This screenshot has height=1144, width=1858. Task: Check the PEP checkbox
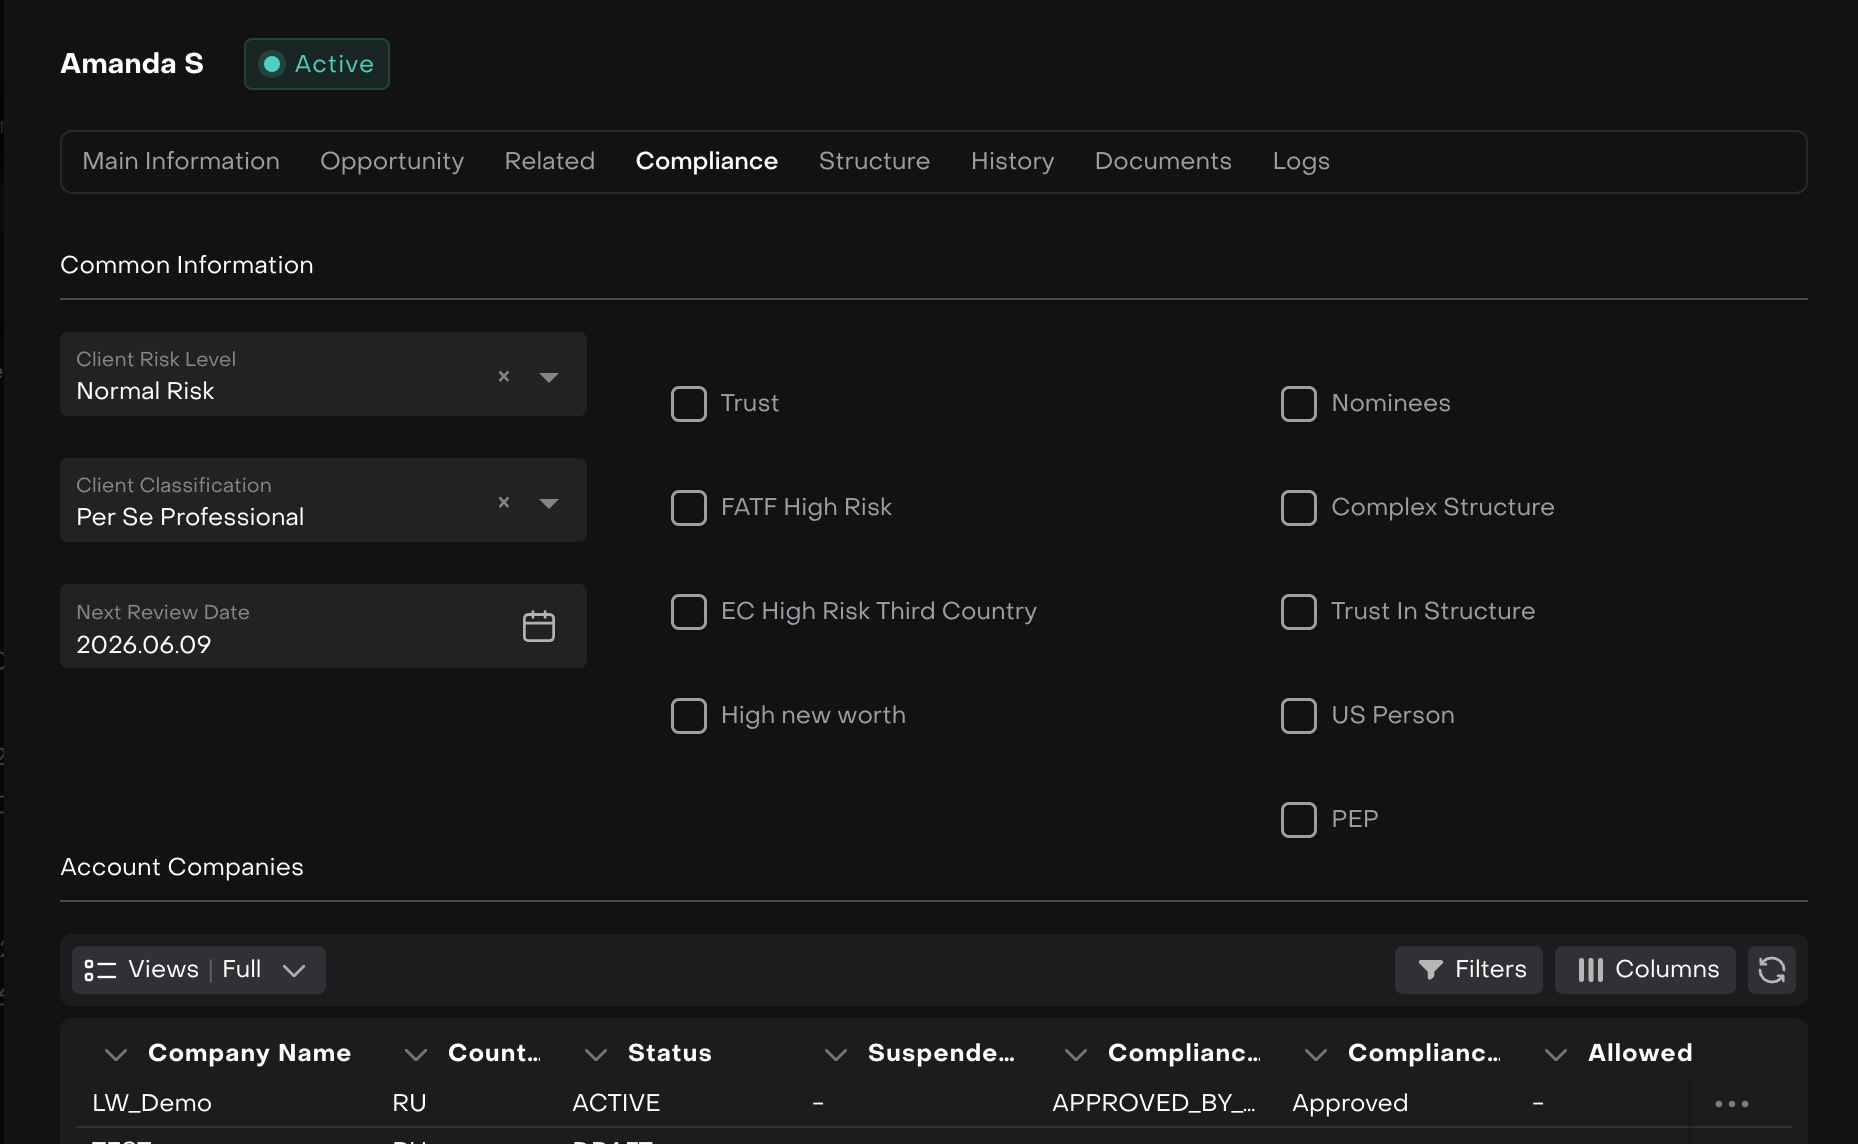(x=1298, y=820)
